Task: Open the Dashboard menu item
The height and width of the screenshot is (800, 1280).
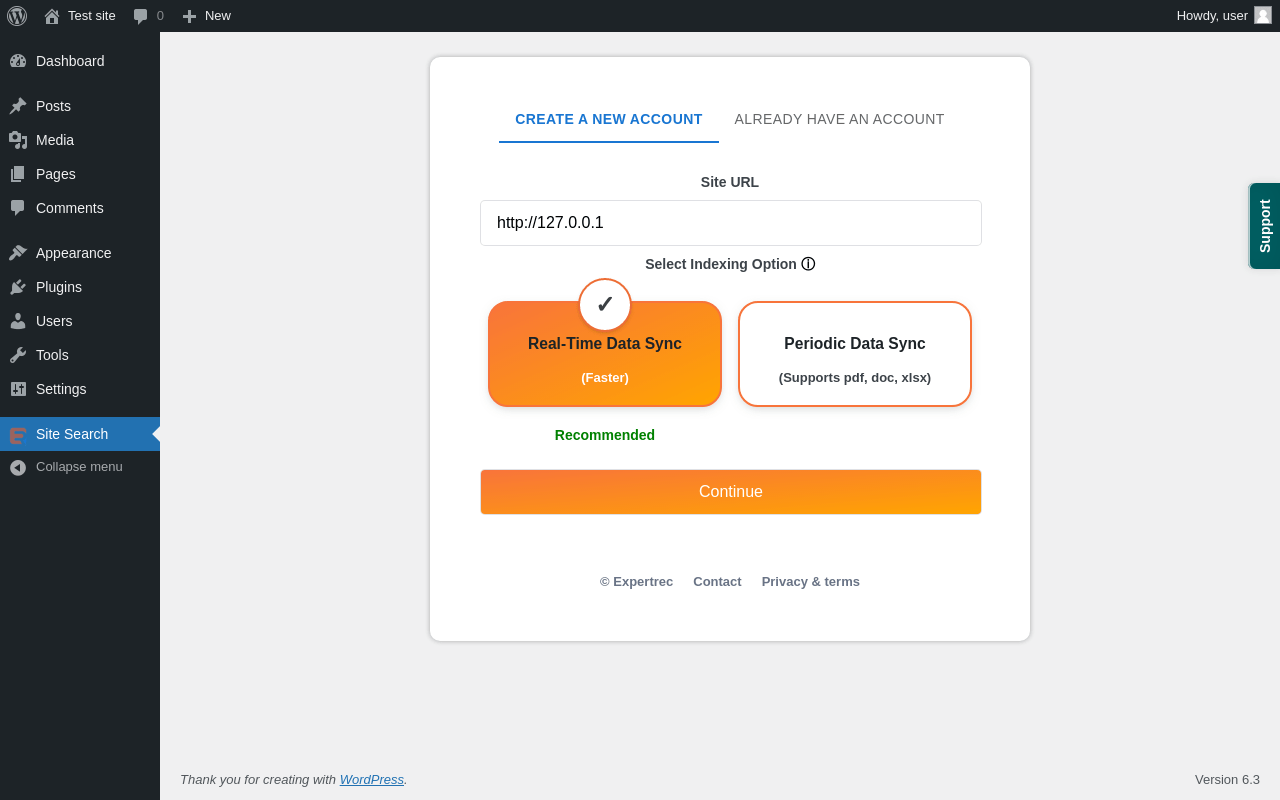Action: click(80, 61)
